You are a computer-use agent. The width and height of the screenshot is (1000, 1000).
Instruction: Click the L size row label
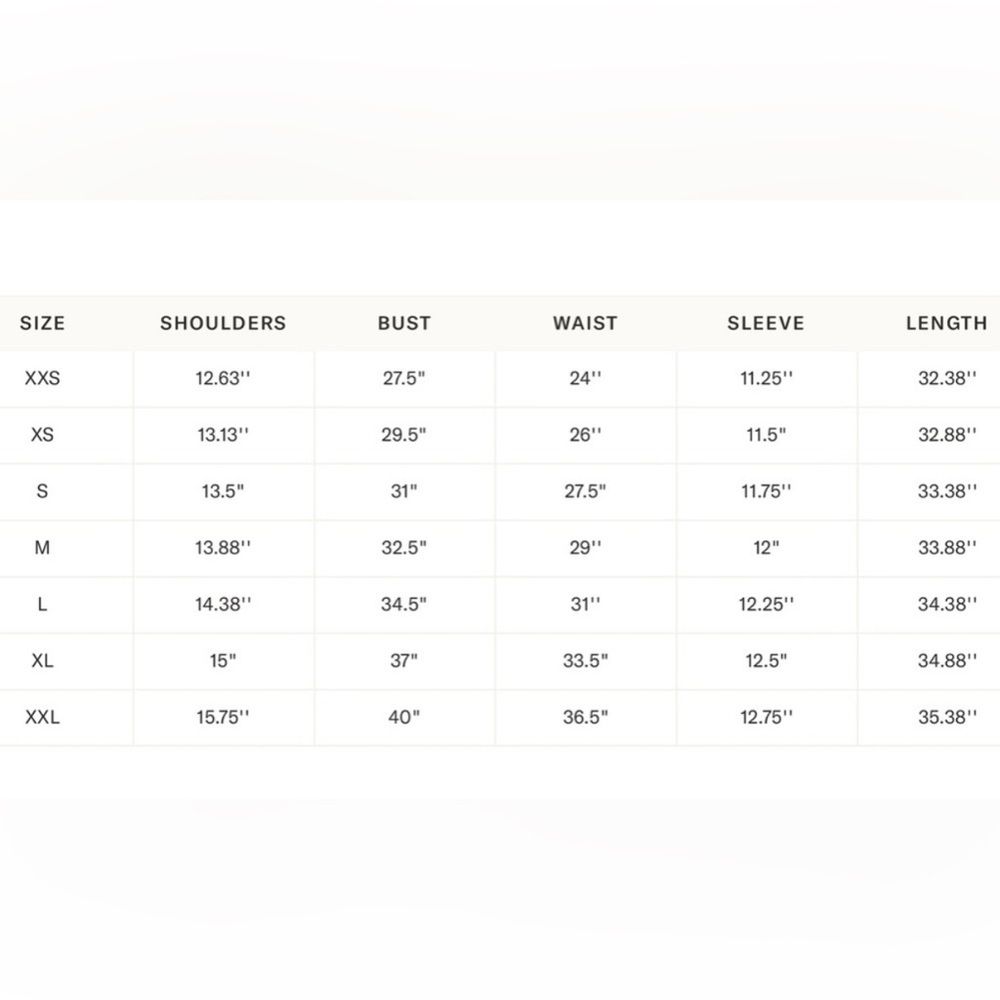pos(42,604)
